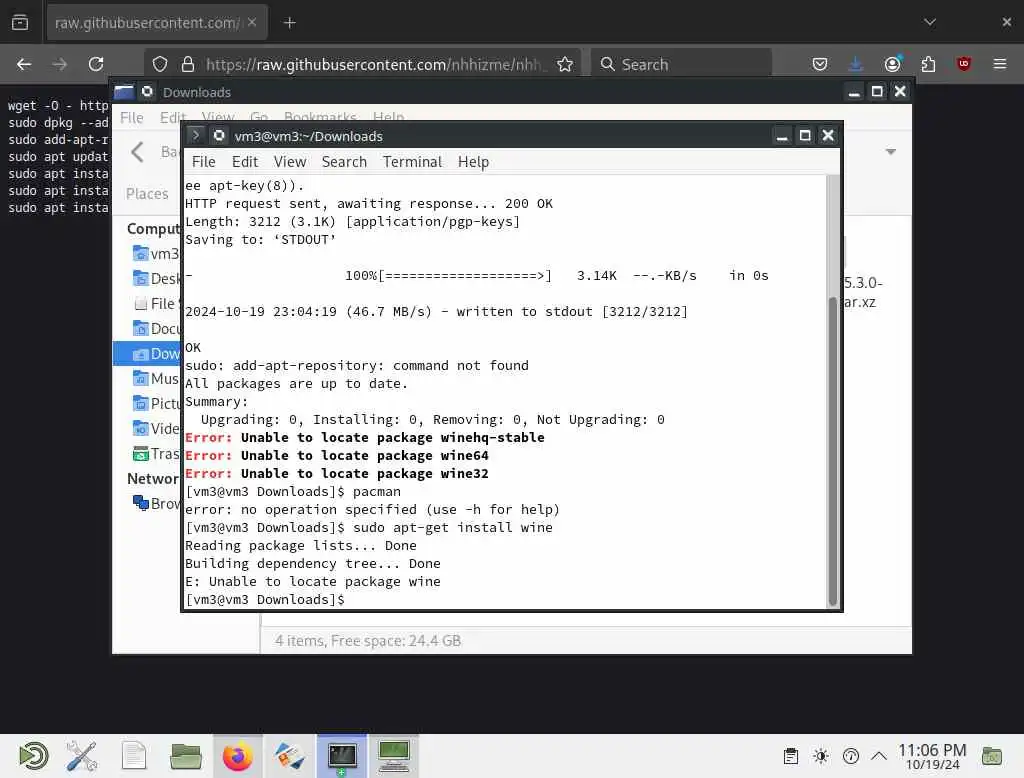Select File System in Places sidebar
Image resolution: width=1024 pixels, height=778 pixels.
[155, 304]
